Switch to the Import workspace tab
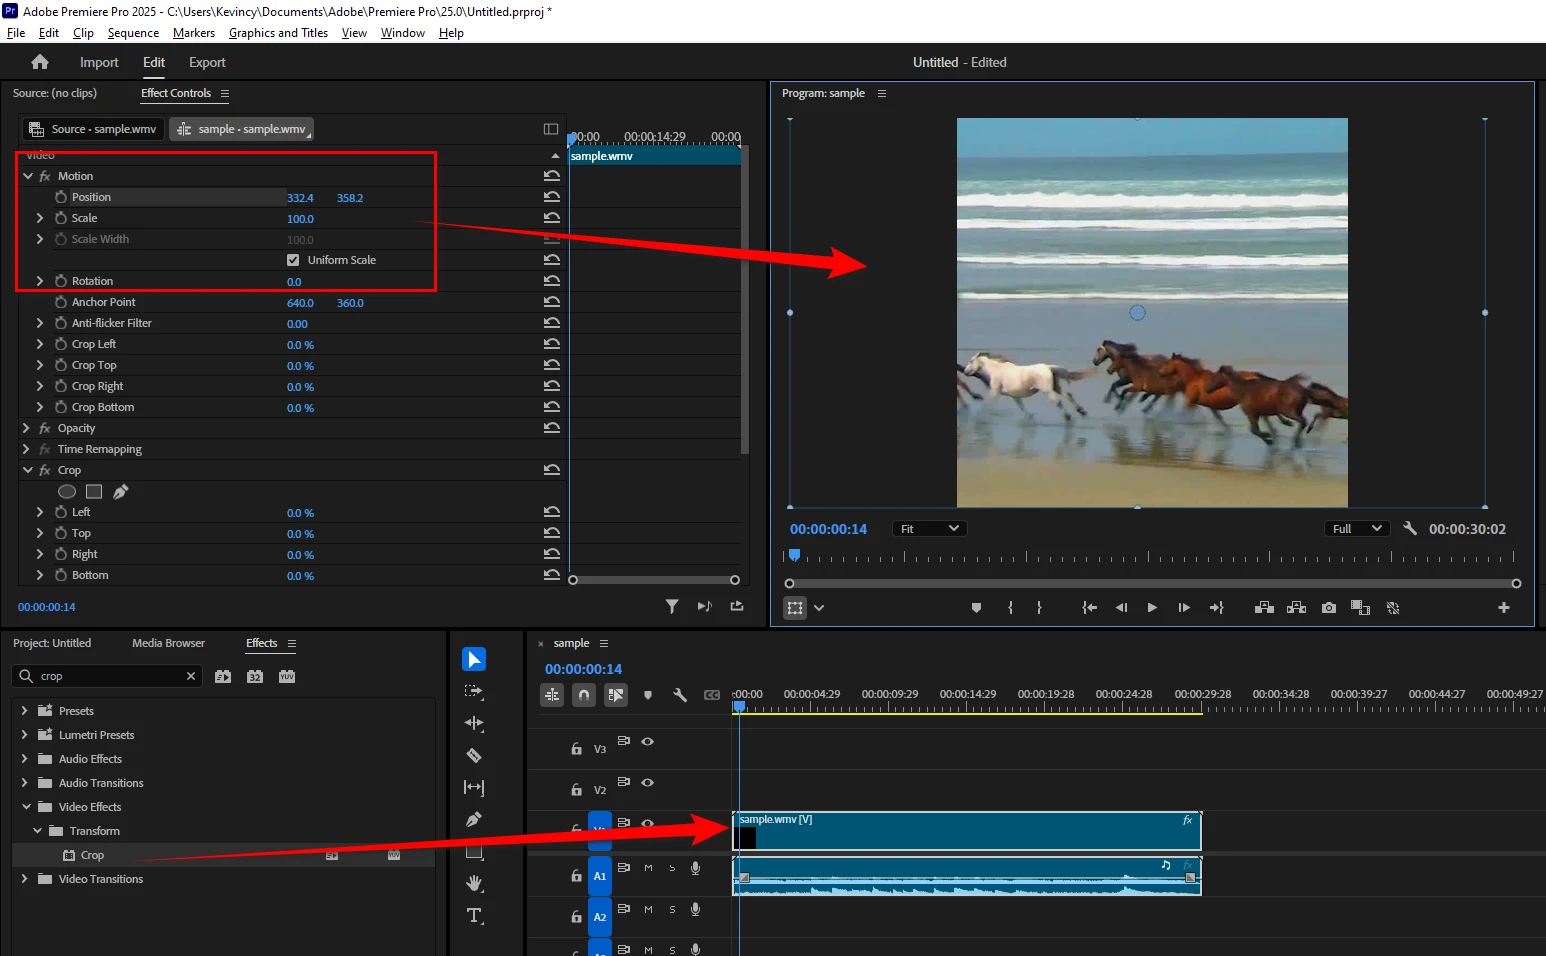 tap(99, 62)
